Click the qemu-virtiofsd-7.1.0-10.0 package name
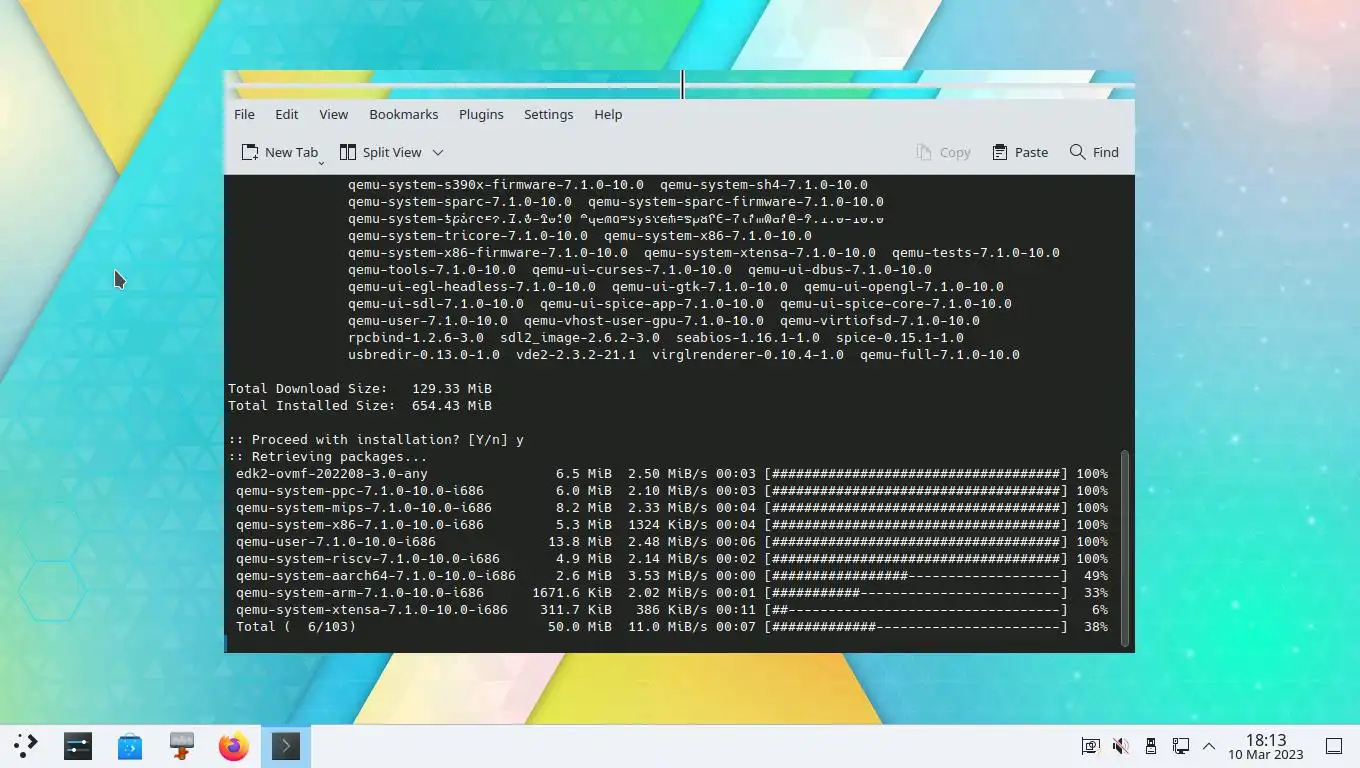This screenshot has height=768, width=1360. (x=880, y=320)
